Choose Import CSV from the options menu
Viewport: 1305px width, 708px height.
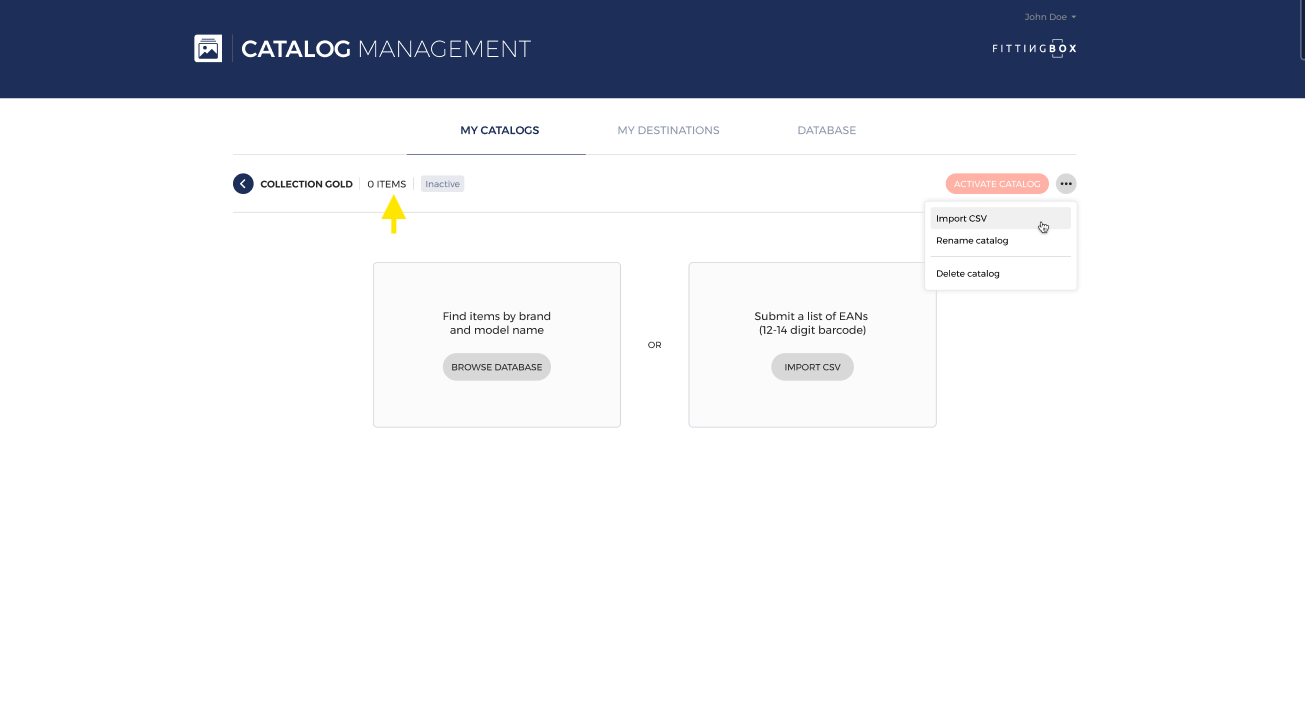tap(962, 218)
